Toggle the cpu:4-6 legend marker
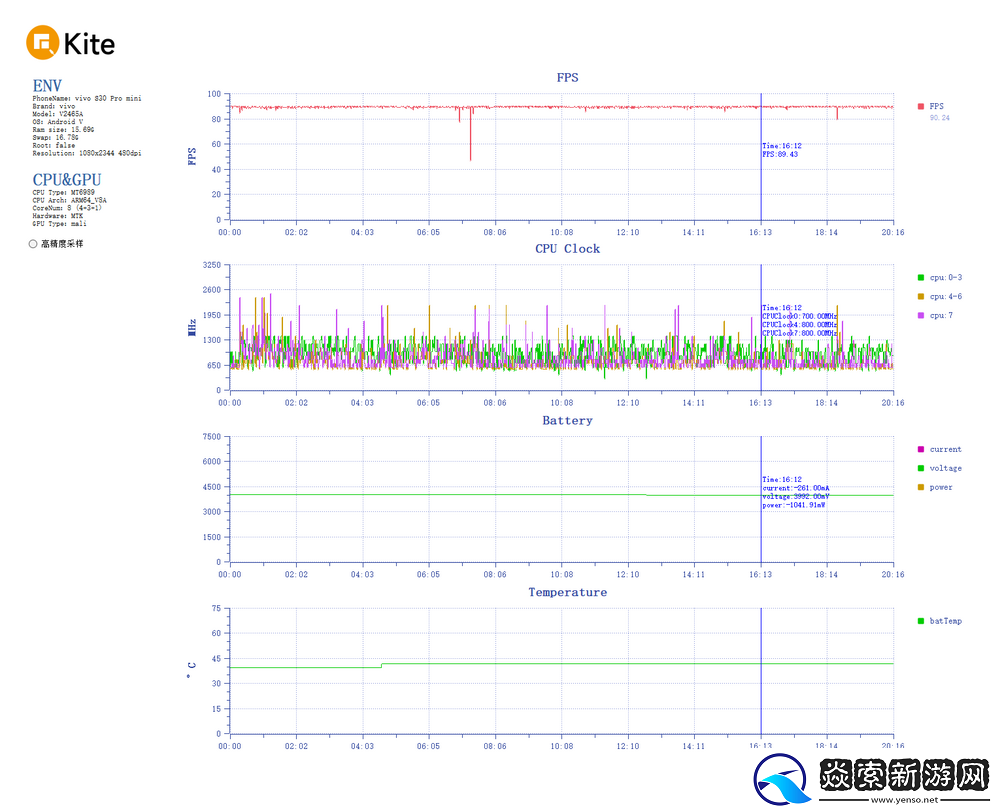Viewport: 1000px width, 811px height. [x=921, y=296]
